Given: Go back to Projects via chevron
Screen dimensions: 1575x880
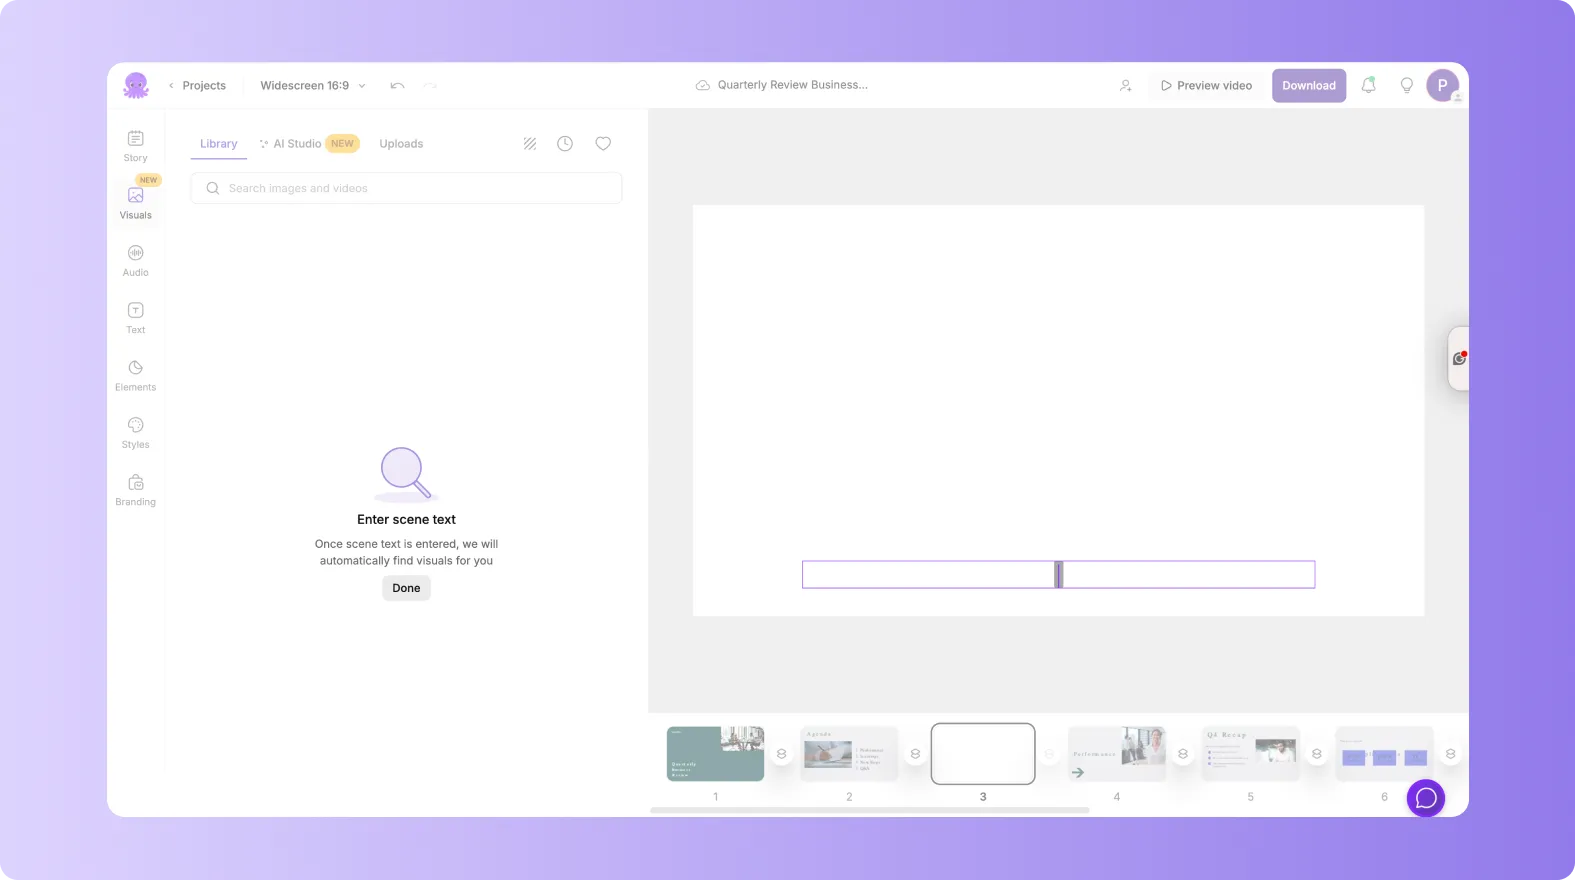Looking at the screenshot, I should click(172, 86).
